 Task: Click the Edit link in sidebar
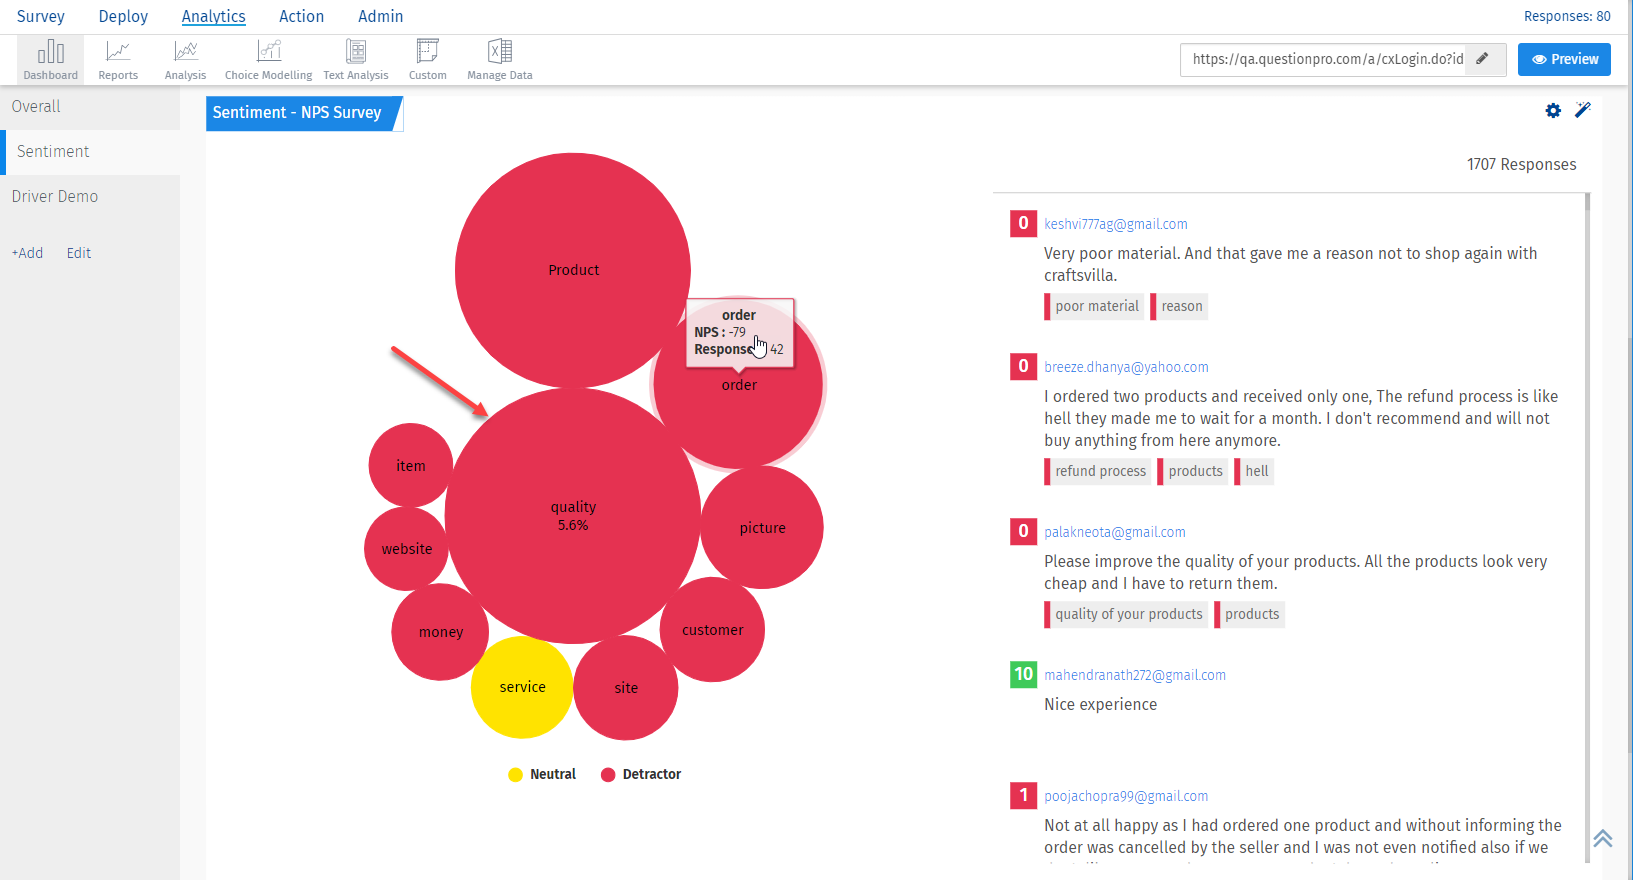click(79, 253)
